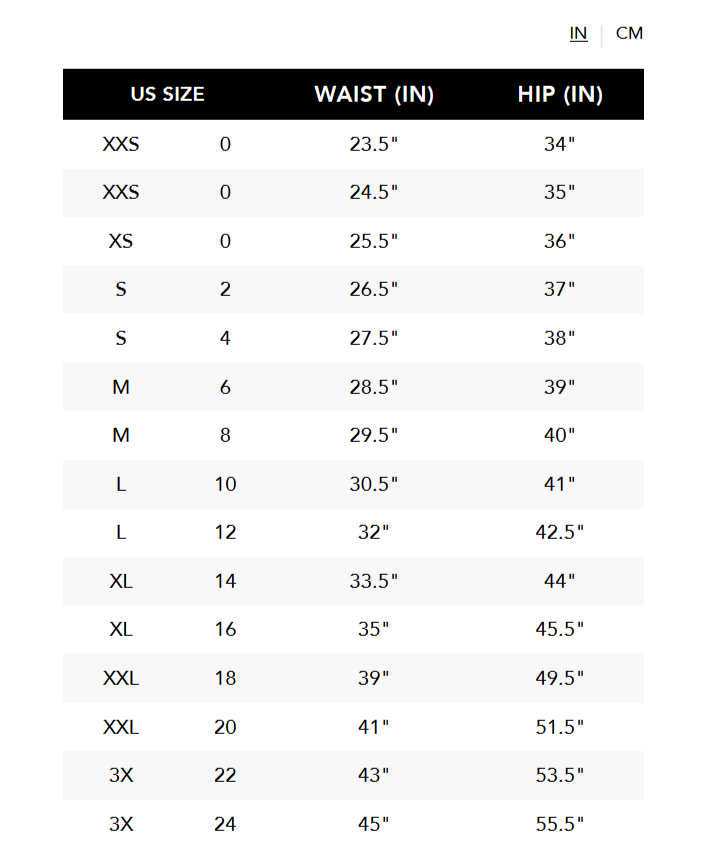
Task: Click the 35" hip value
Action: (560, 192)
